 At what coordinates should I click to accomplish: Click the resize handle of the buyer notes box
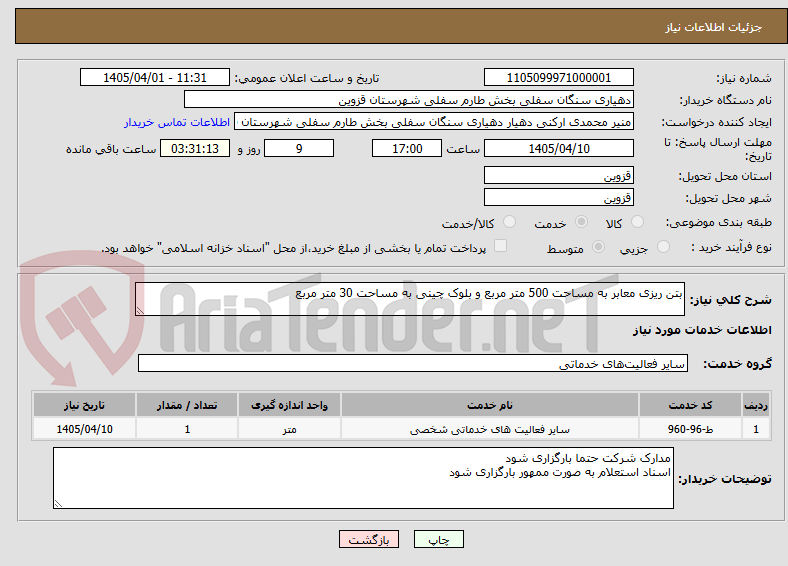(58, 504)
